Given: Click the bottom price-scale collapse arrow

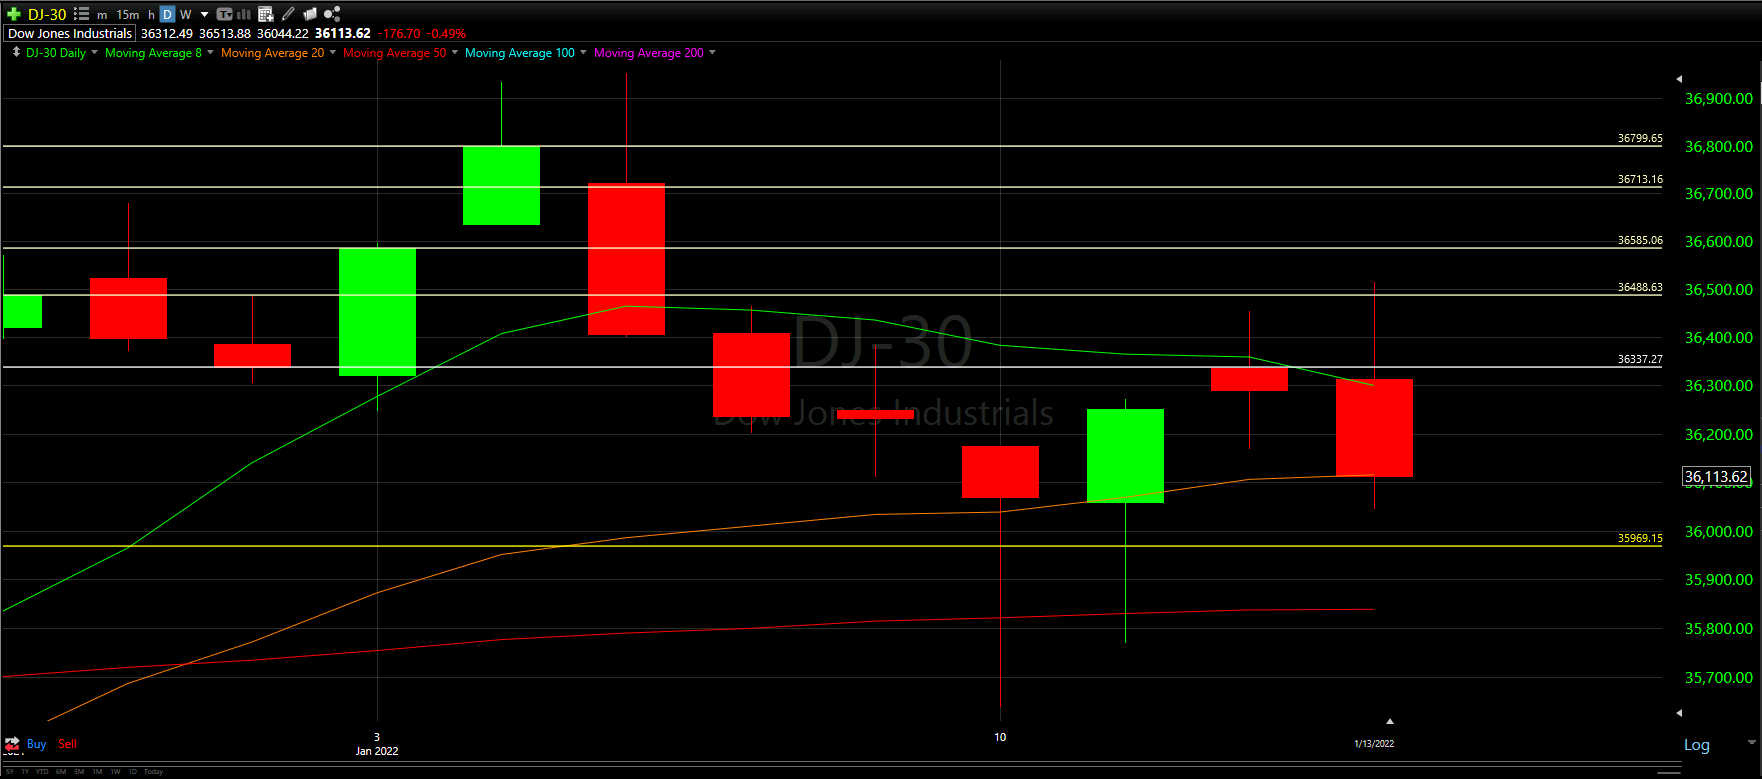Looking at the screenshot, I should tap(1679, 713).
